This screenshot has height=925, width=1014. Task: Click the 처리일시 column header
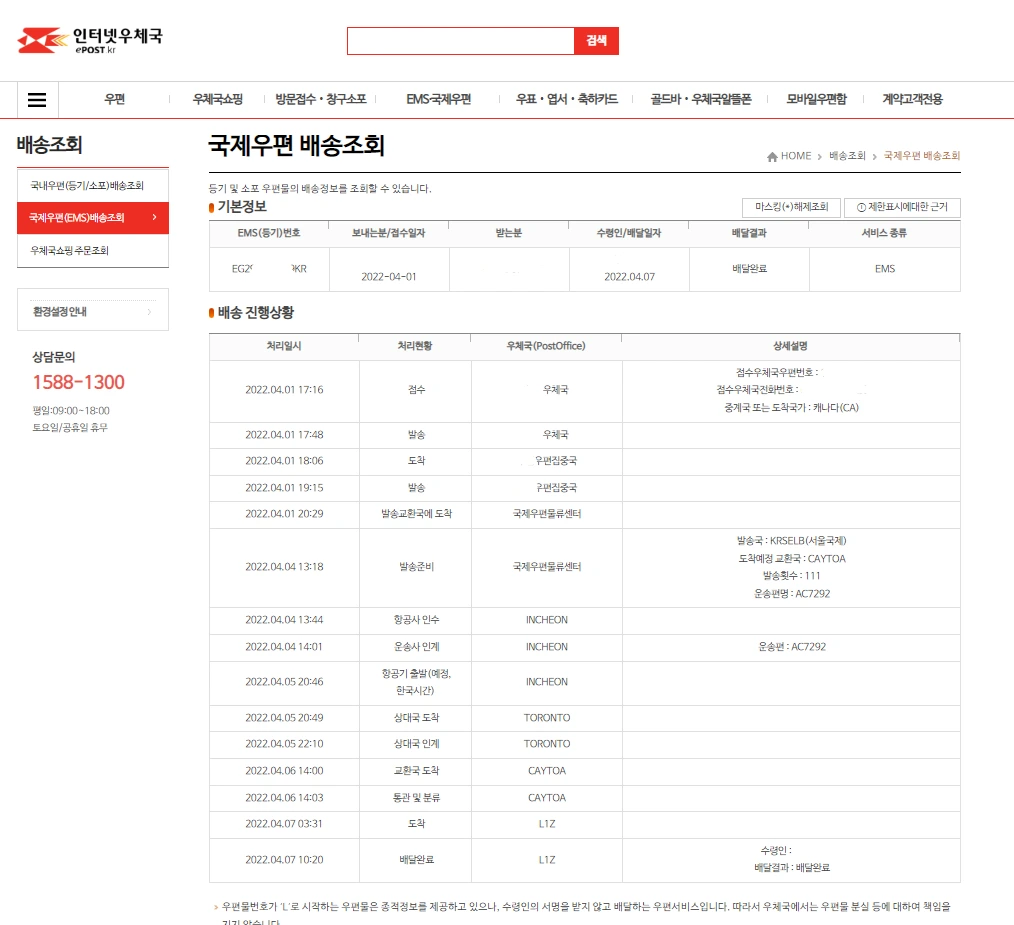point(284,346)
